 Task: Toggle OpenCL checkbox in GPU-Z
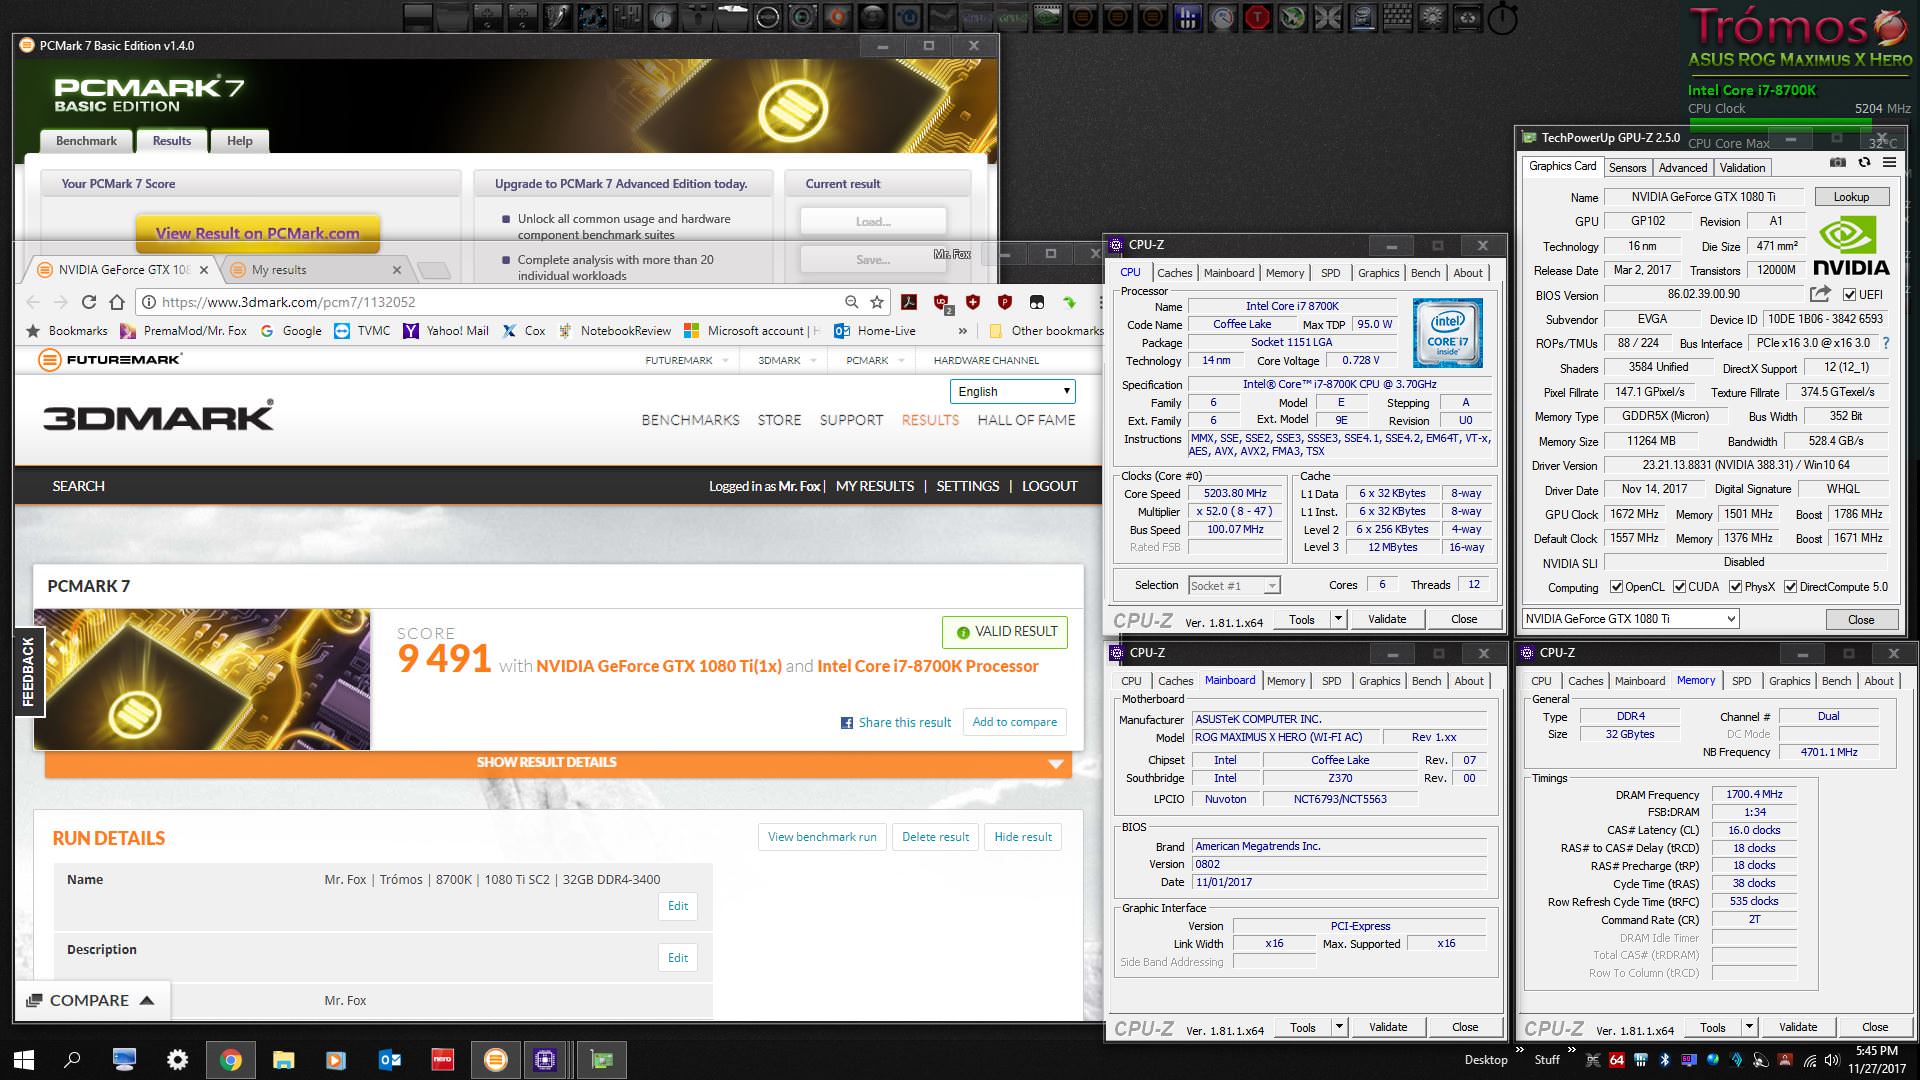(x=1616, y=587)
